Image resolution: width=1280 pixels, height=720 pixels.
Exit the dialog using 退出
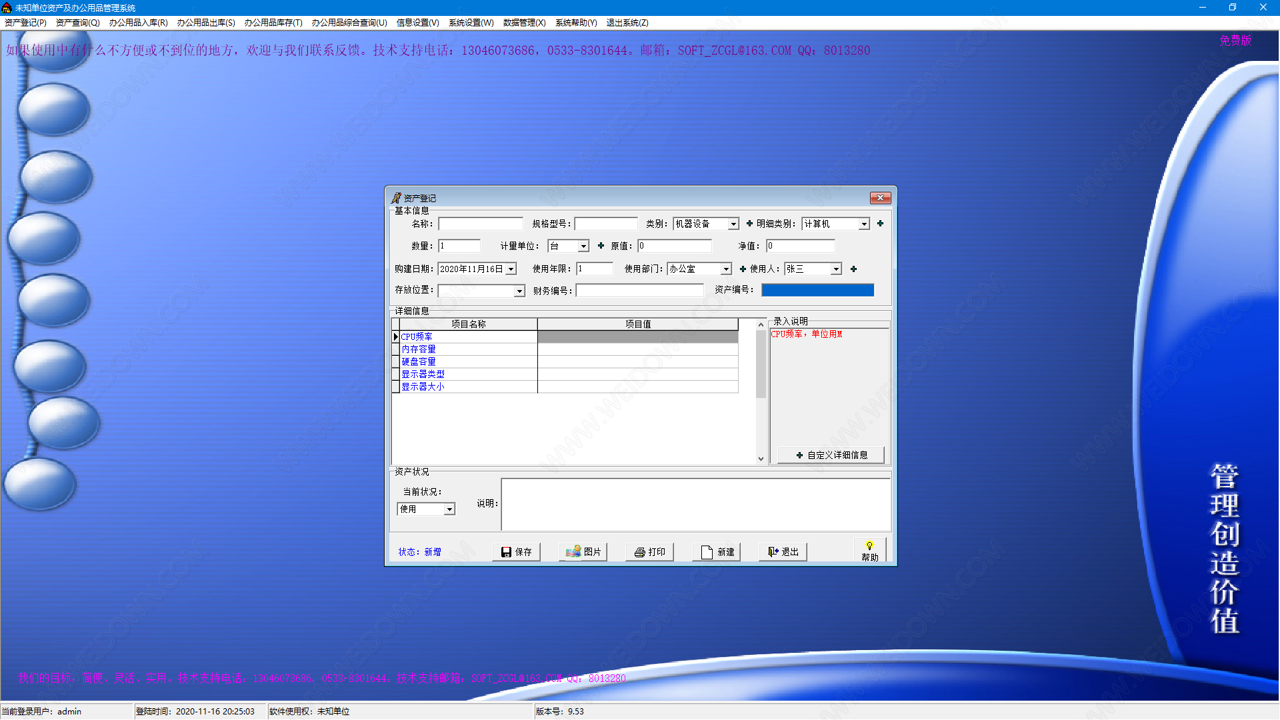point(783,552)
